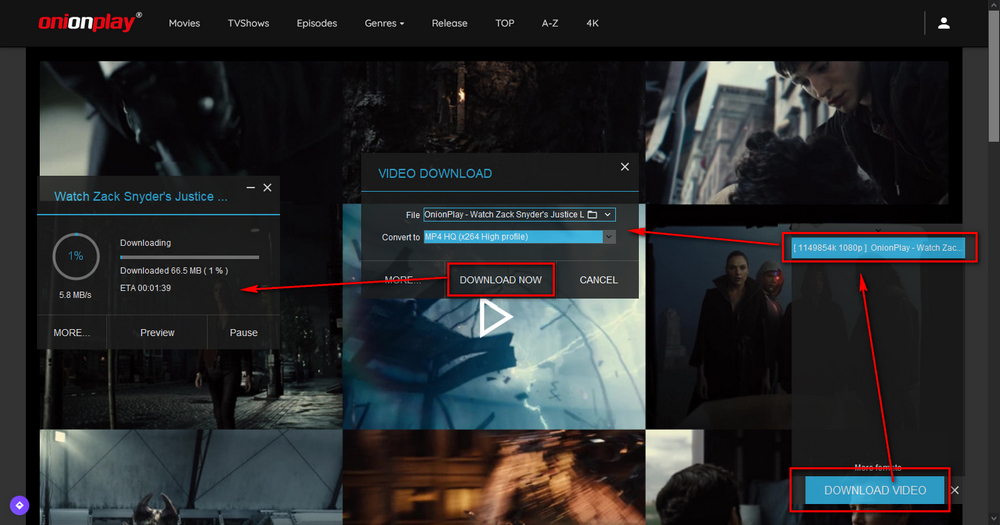Open the user account profile icon
The height and width of the screenshot is (525, 1000).
tap(944, 23)
